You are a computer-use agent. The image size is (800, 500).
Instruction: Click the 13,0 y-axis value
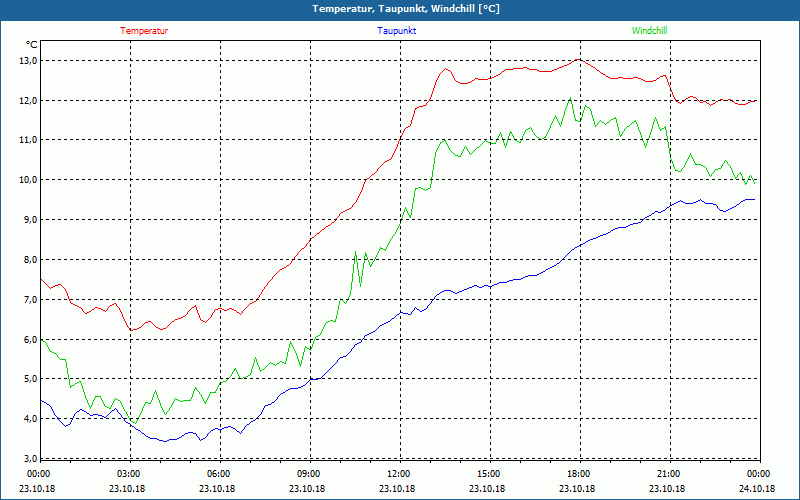[x=29, y=61]
